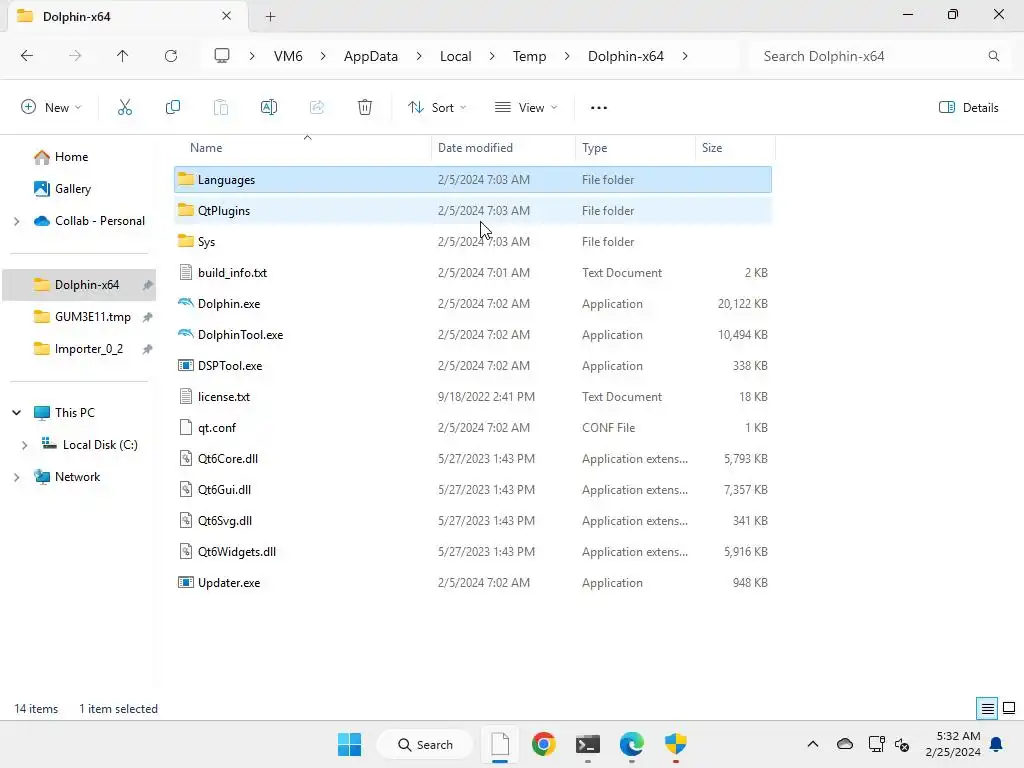Show hidden tray icons chevron
The width and height of the screenshot is (1024, 768).
tap(812, 744)
